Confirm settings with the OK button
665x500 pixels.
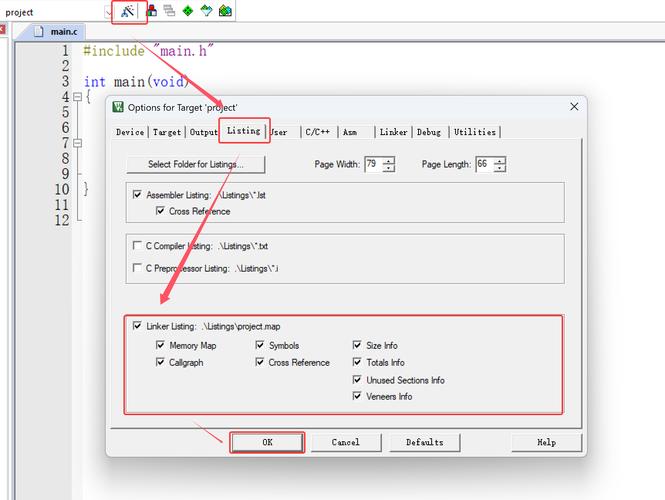coord(267,442)
